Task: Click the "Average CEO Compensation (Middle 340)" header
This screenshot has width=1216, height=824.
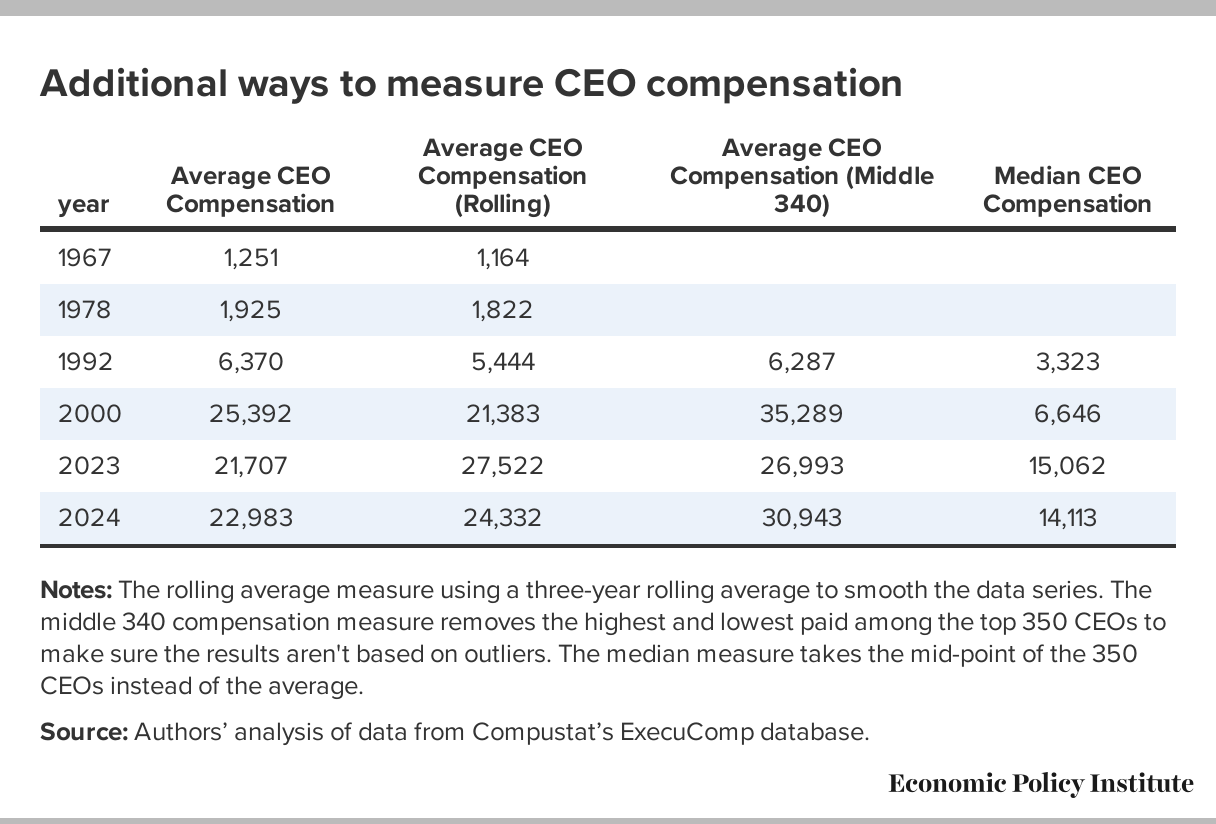Action: (801, 176)
